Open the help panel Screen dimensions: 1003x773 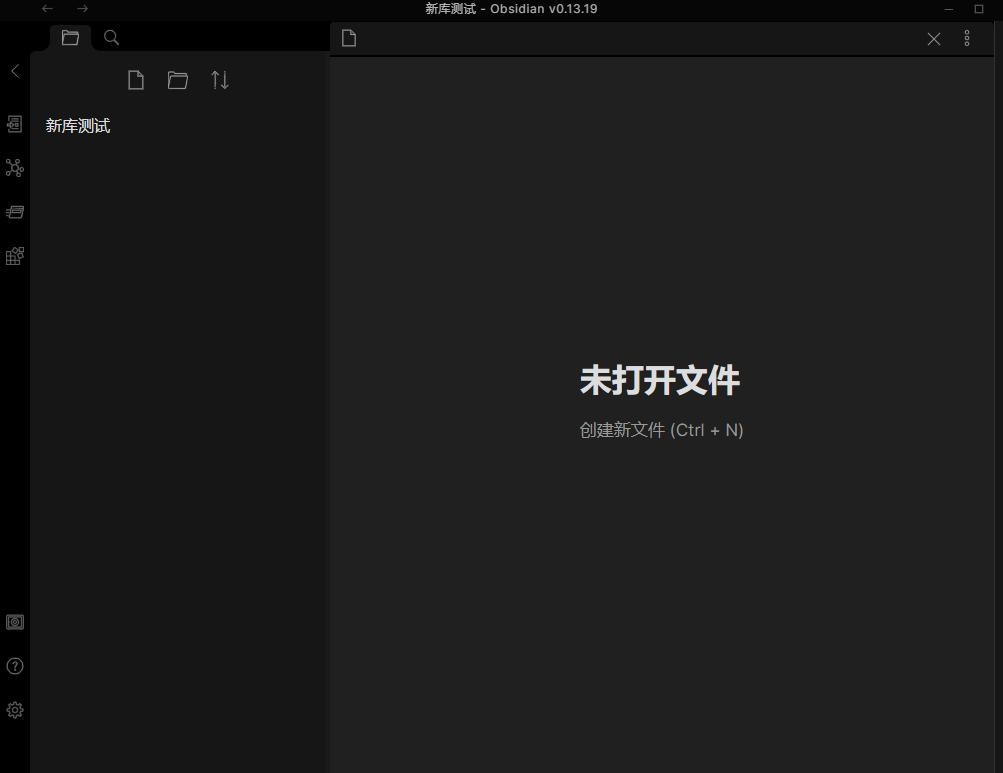pyautogui.click(x=15, y=666)
